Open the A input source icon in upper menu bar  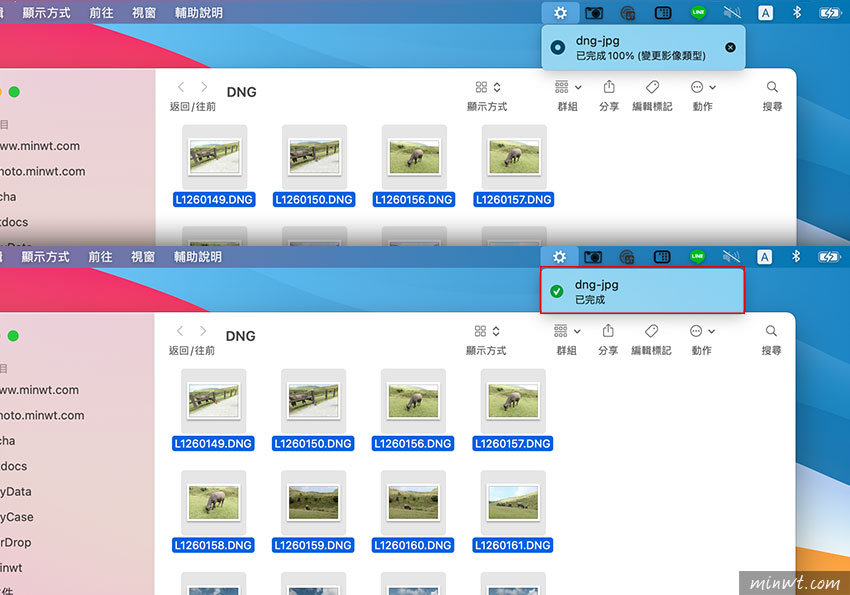click(765, 12)
